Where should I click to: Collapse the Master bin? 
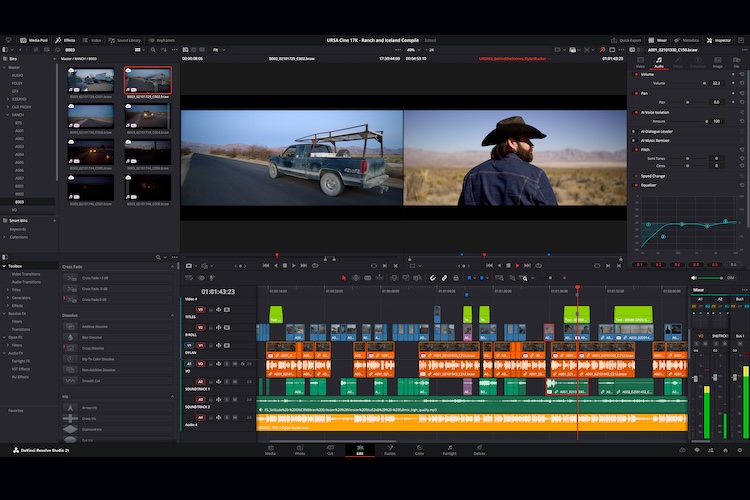click(4, 67)
